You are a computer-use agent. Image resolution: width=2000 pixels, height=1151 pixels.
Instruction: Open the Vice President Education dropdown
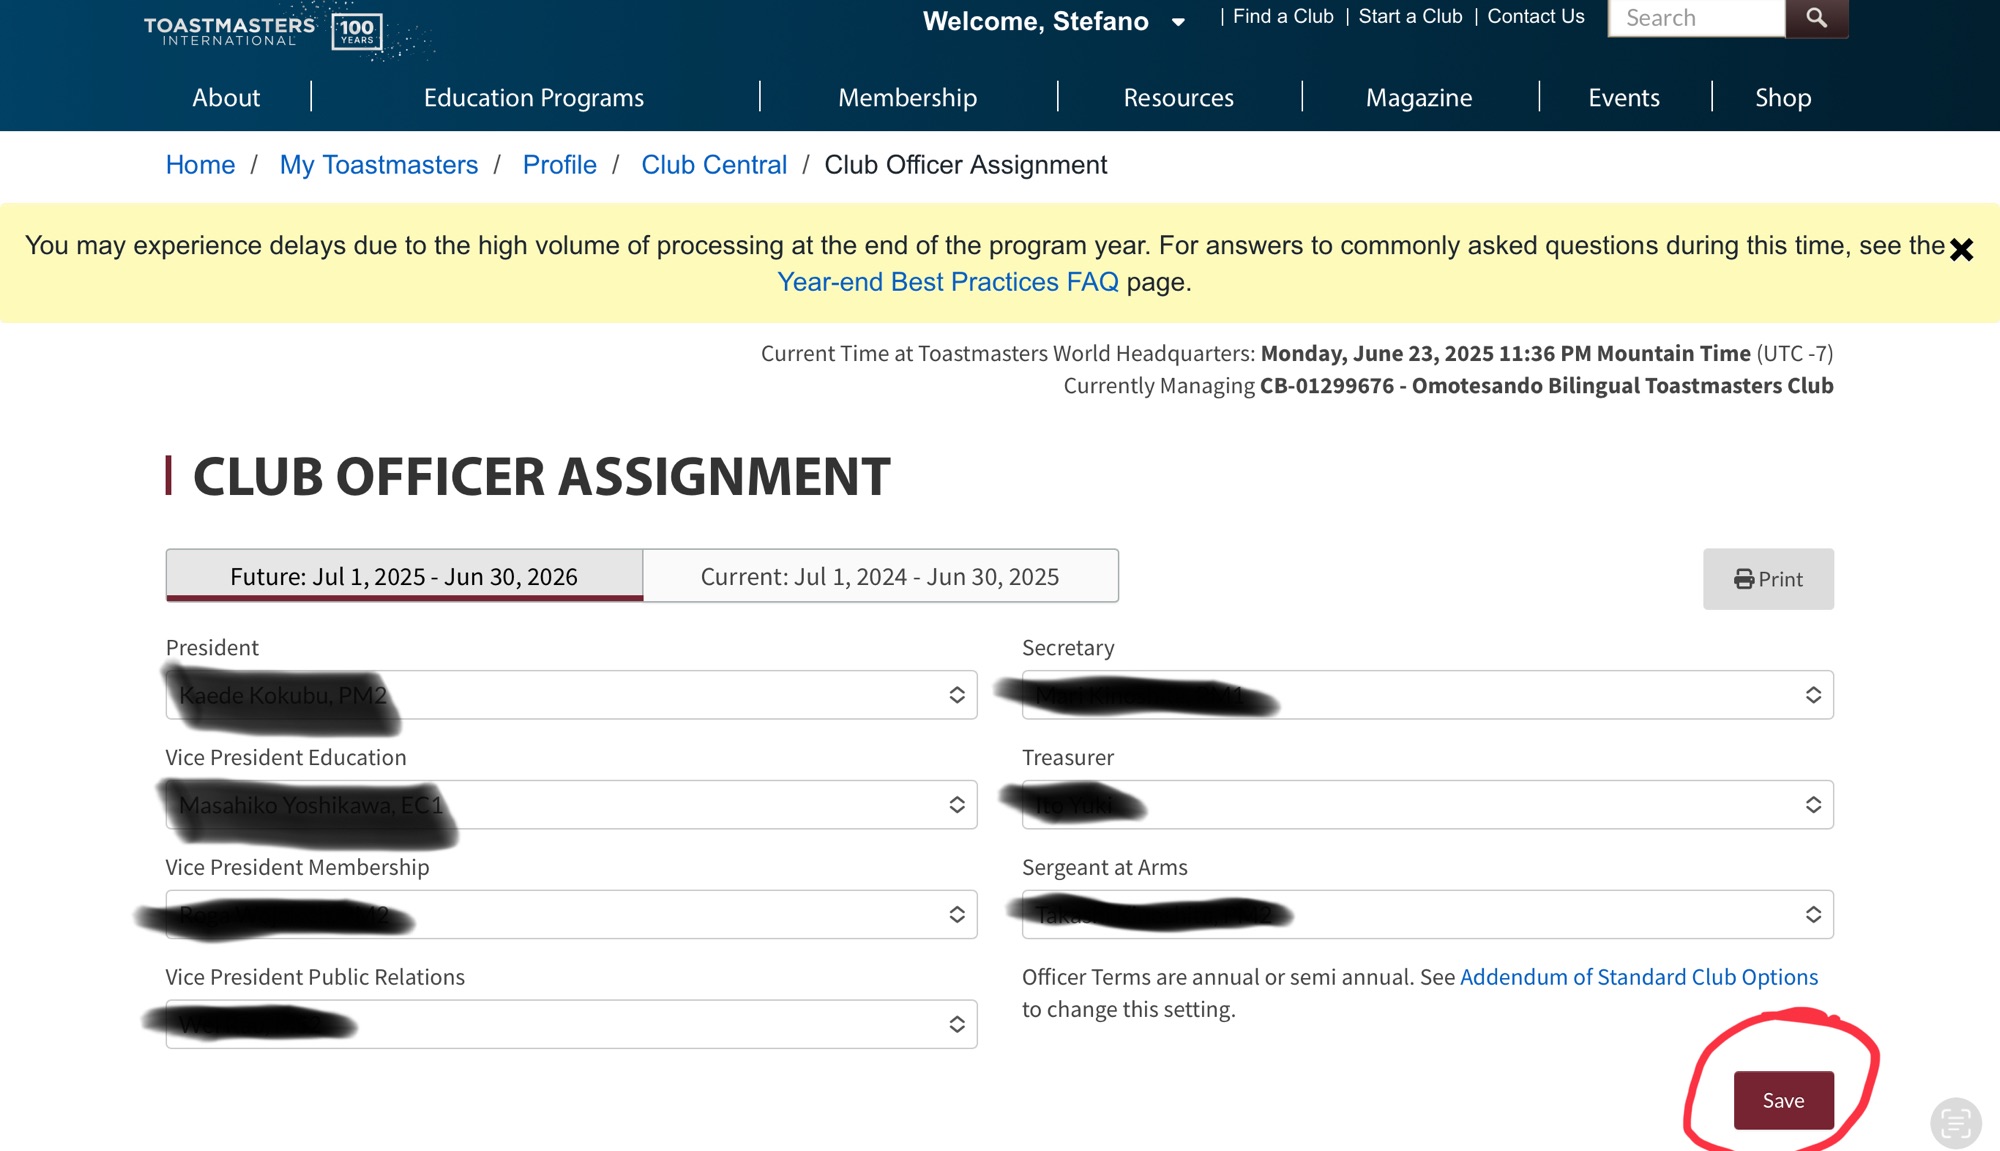coord(571,805)
